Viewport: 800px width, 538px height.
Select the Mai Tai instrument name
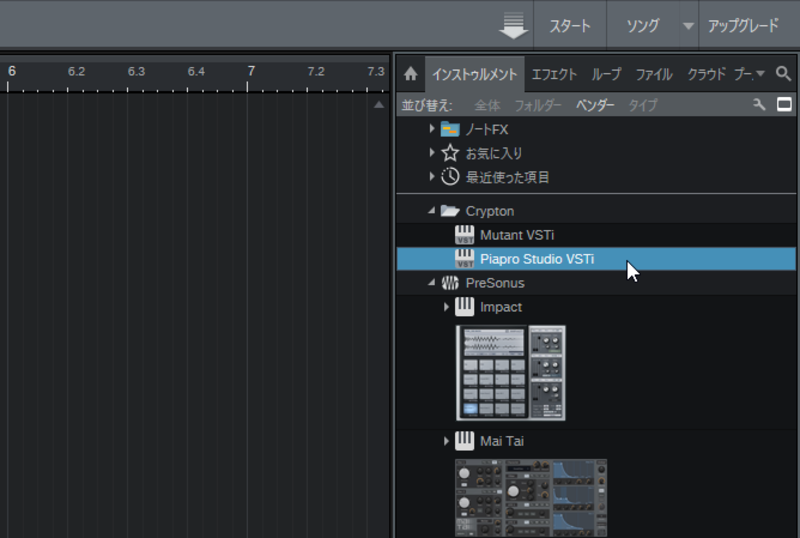[502, 441]
